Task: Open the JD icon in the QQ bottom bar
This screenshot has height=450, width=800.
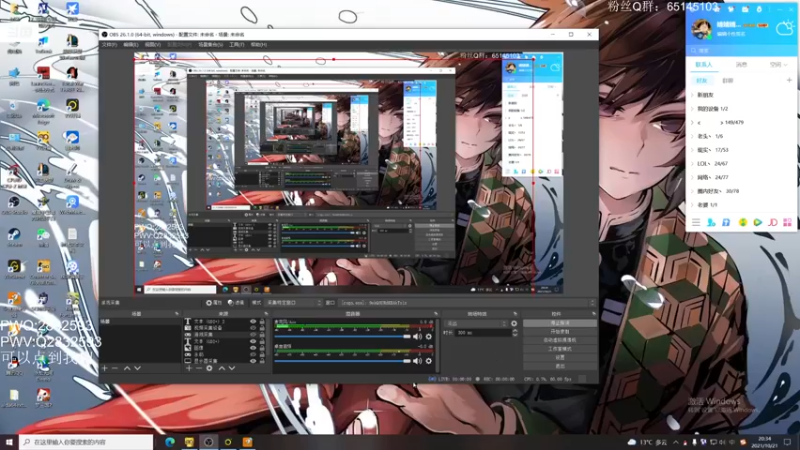Action: click(772, 222)
